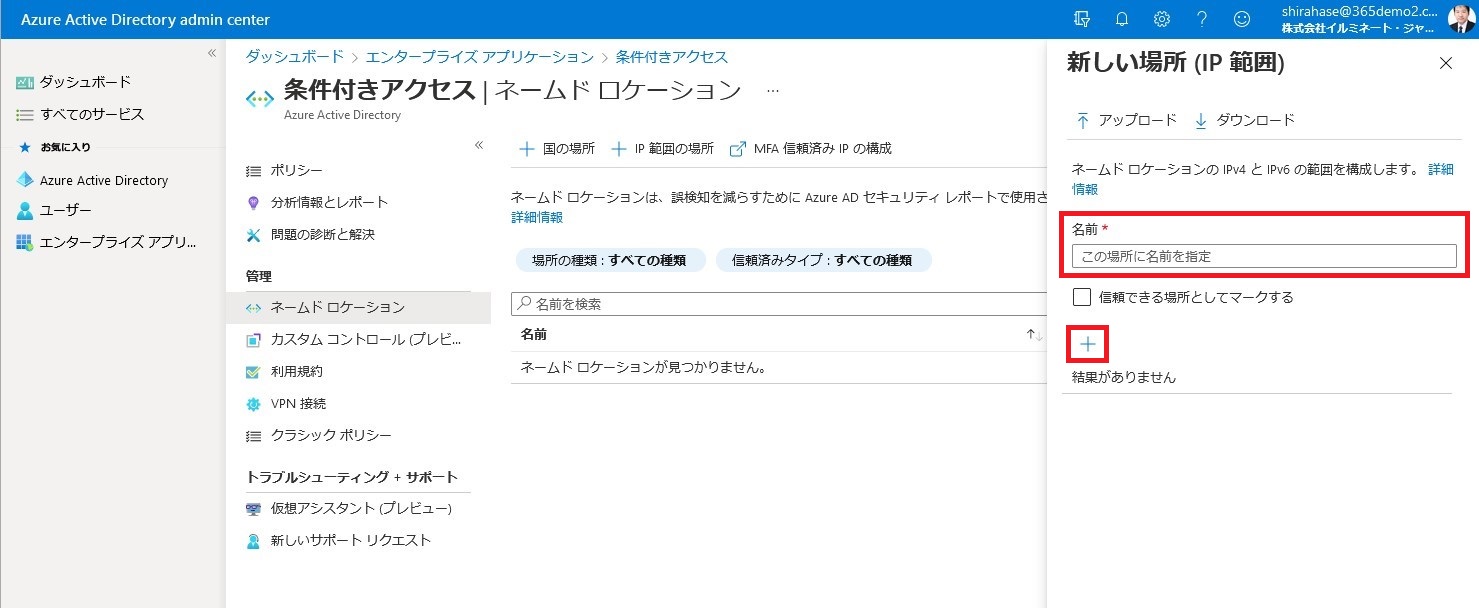Sort by 名前 column header

[x=534, y=335]
